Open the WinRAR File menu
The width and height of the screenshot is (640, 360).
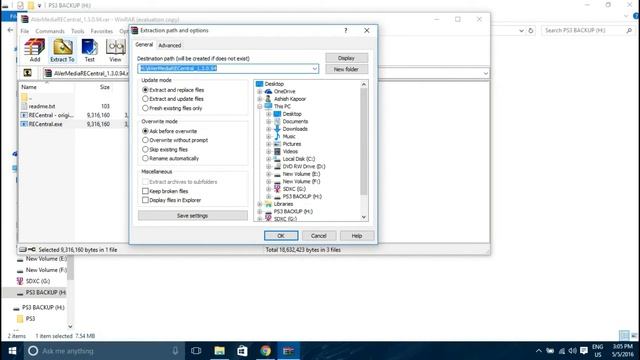(25, 31)
